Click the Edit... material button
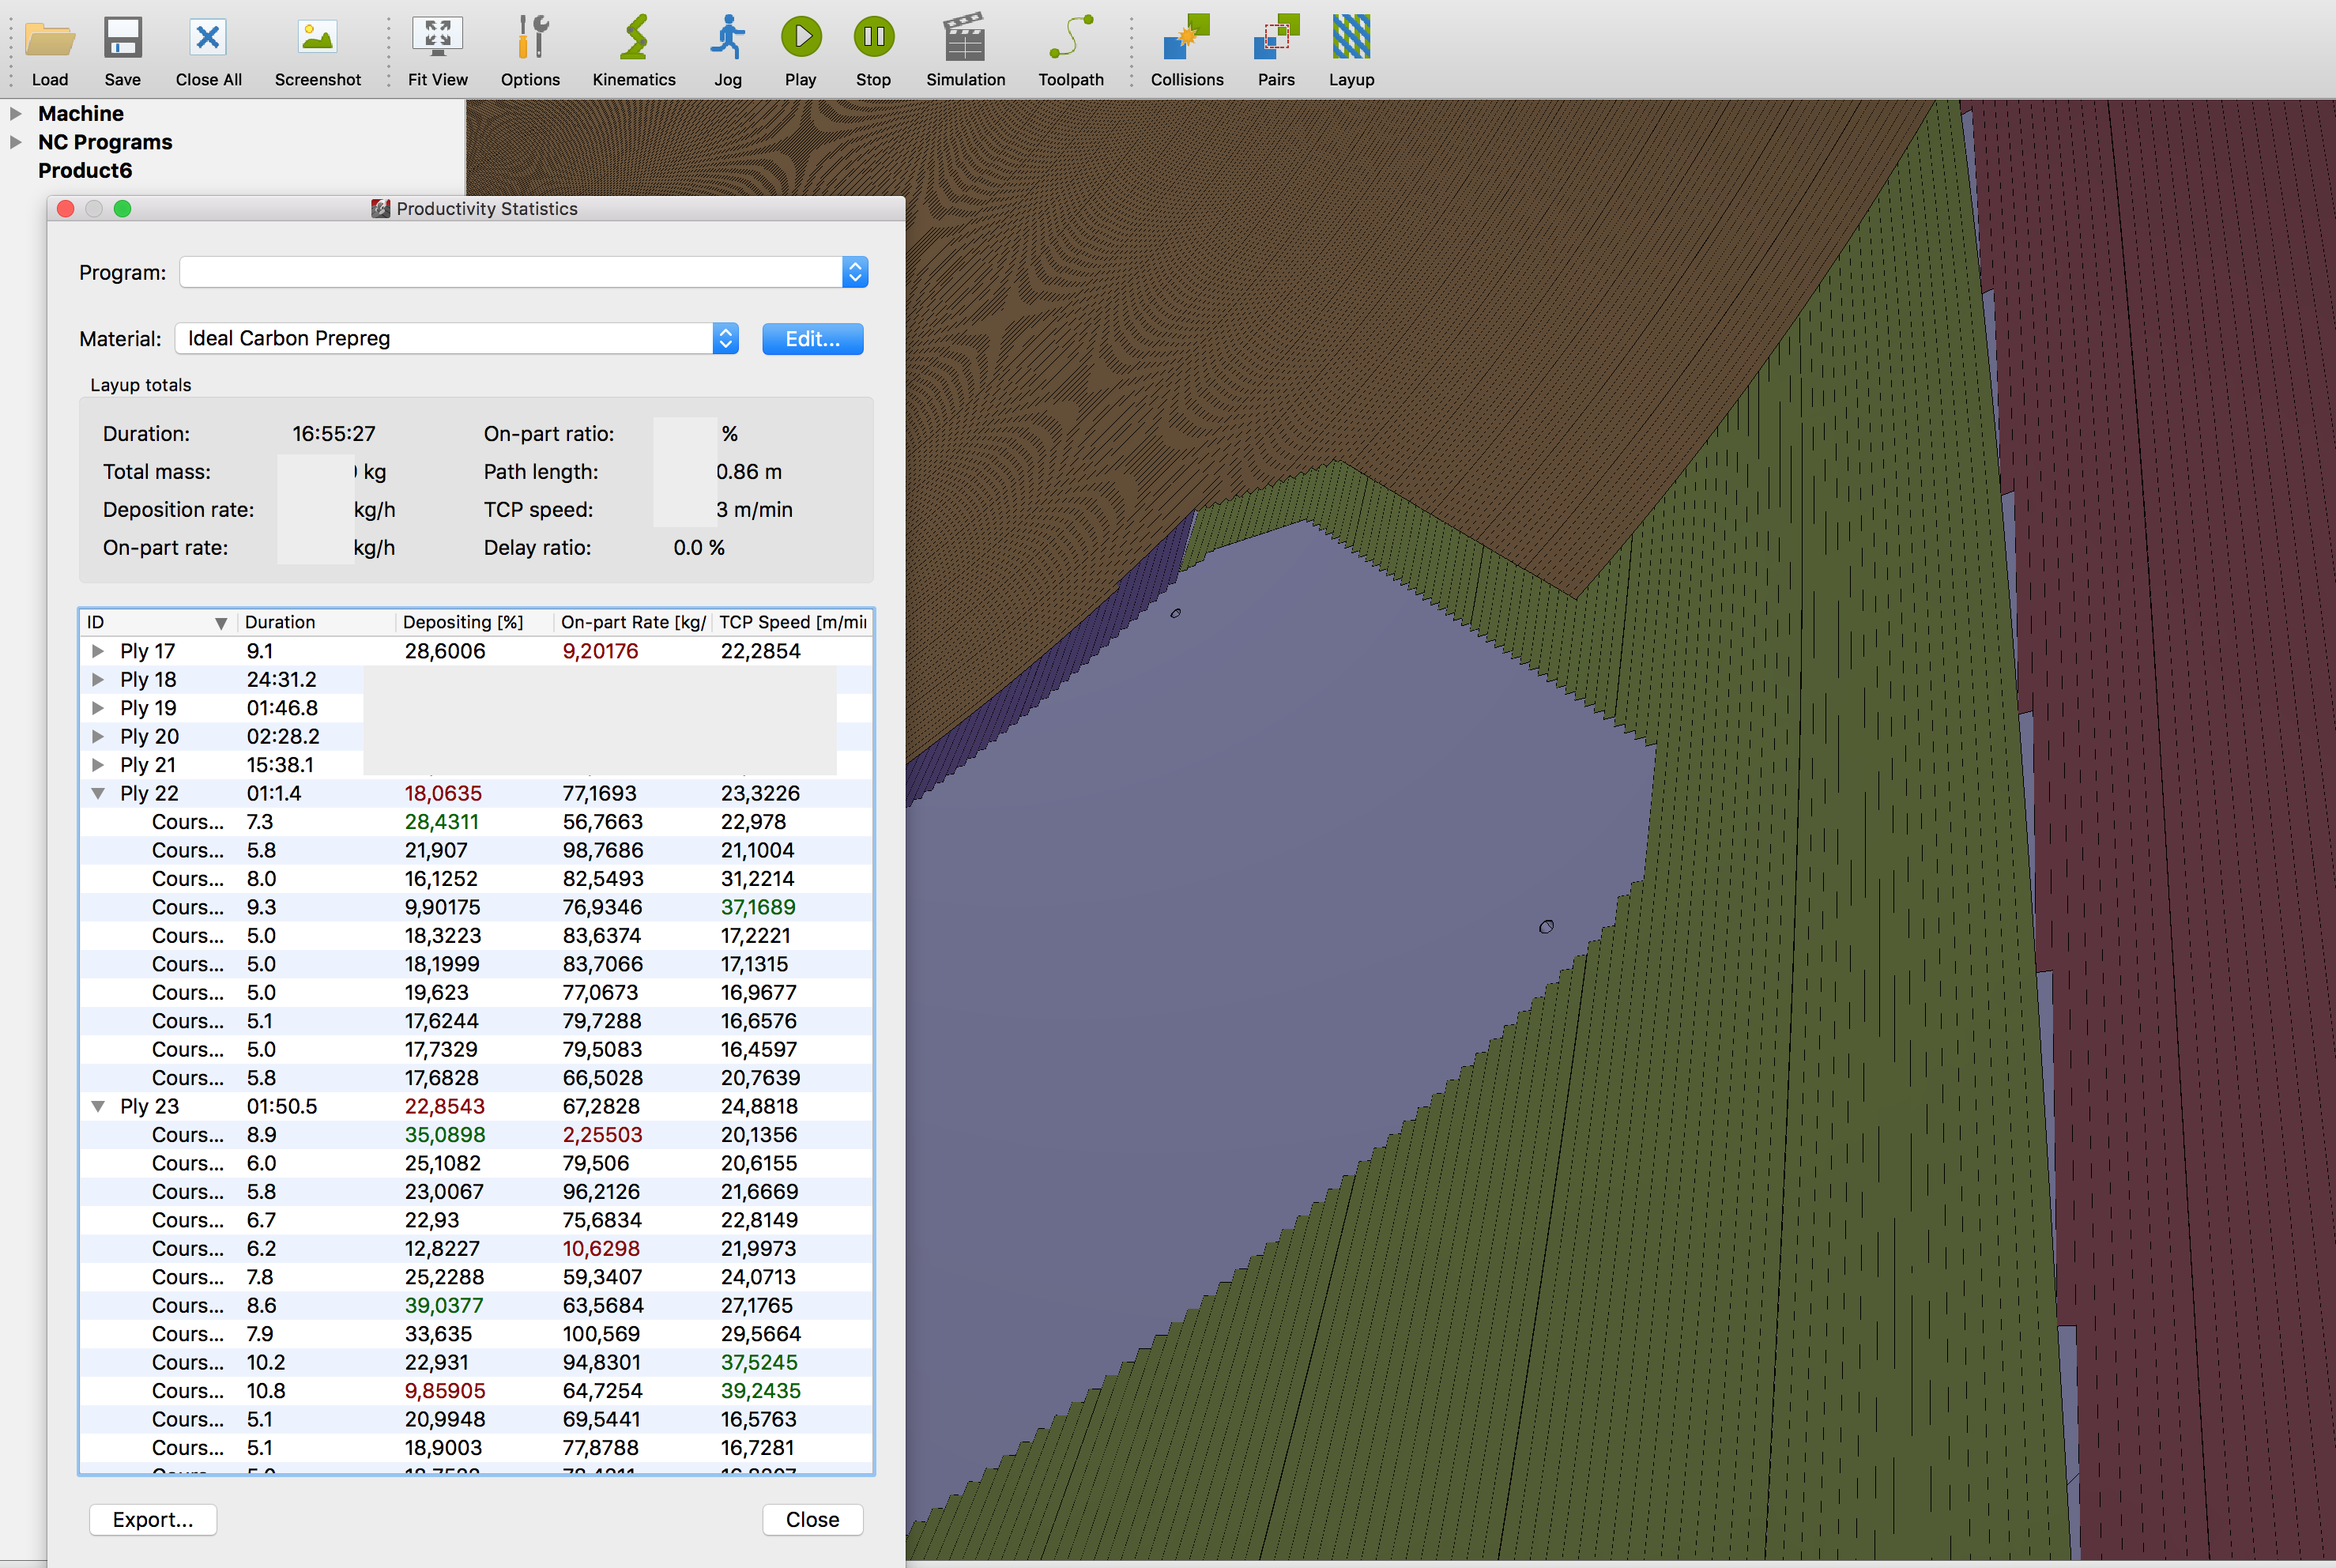 (812, 339)
